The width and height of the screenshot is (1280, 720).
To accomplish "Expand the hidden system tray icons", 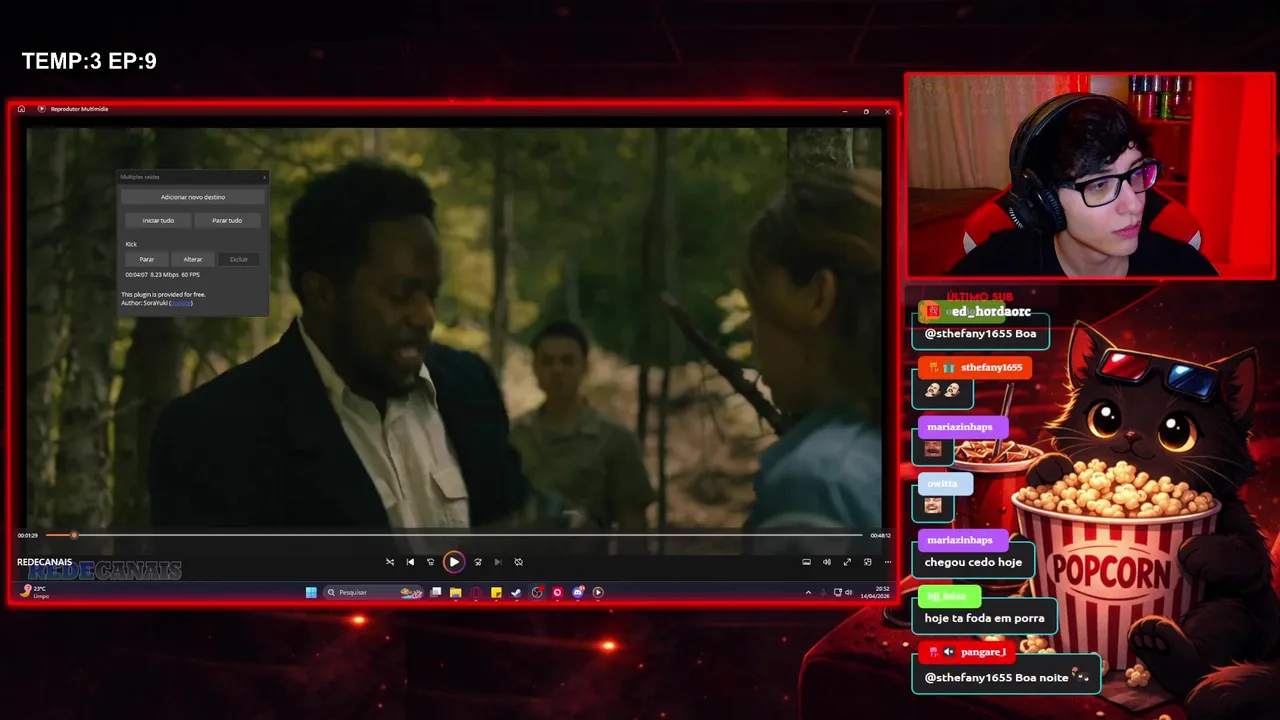I will click(x=808, y=592).
